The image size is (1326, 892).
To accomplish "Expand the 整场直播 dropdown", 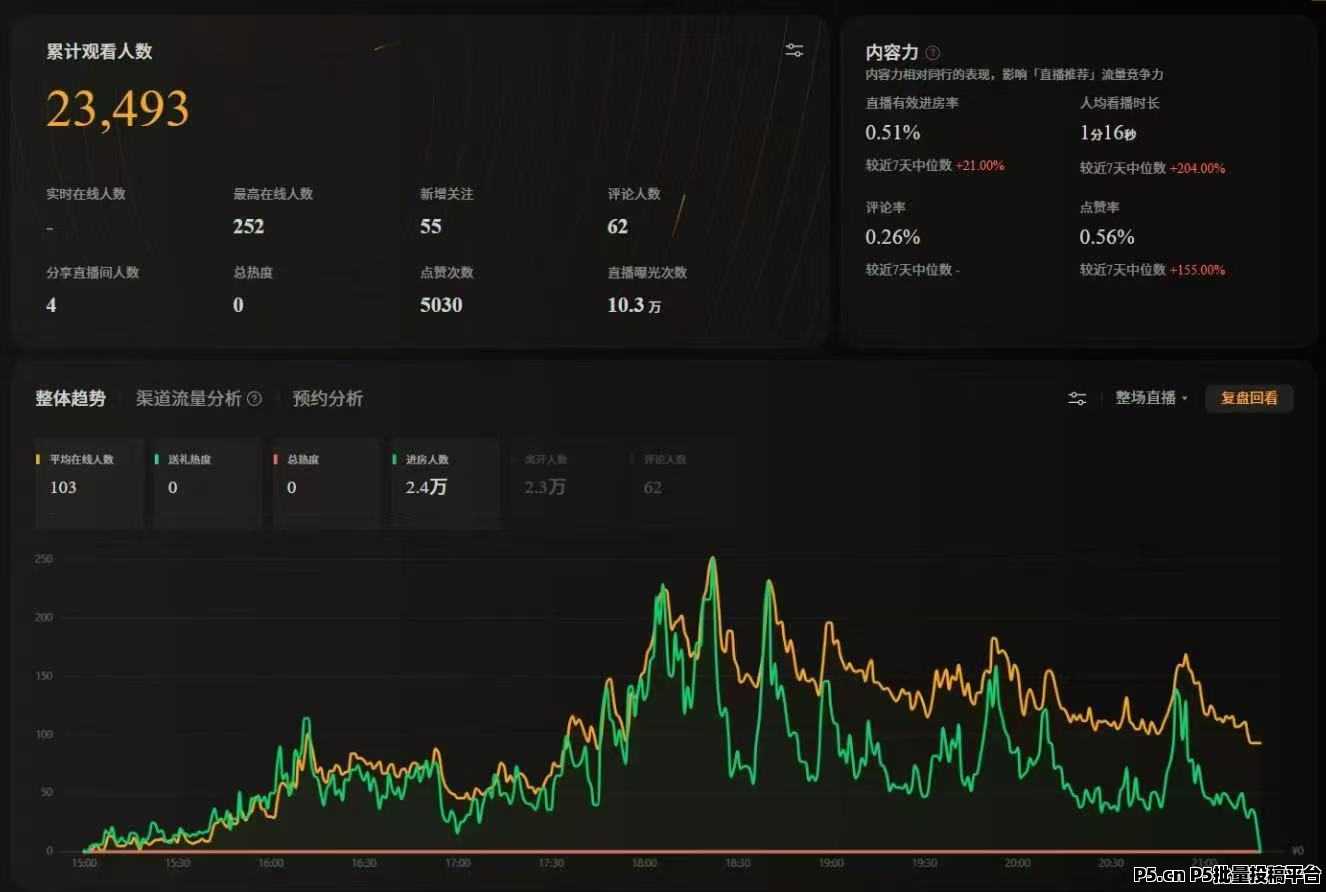I will click(x=1152, y=398).
